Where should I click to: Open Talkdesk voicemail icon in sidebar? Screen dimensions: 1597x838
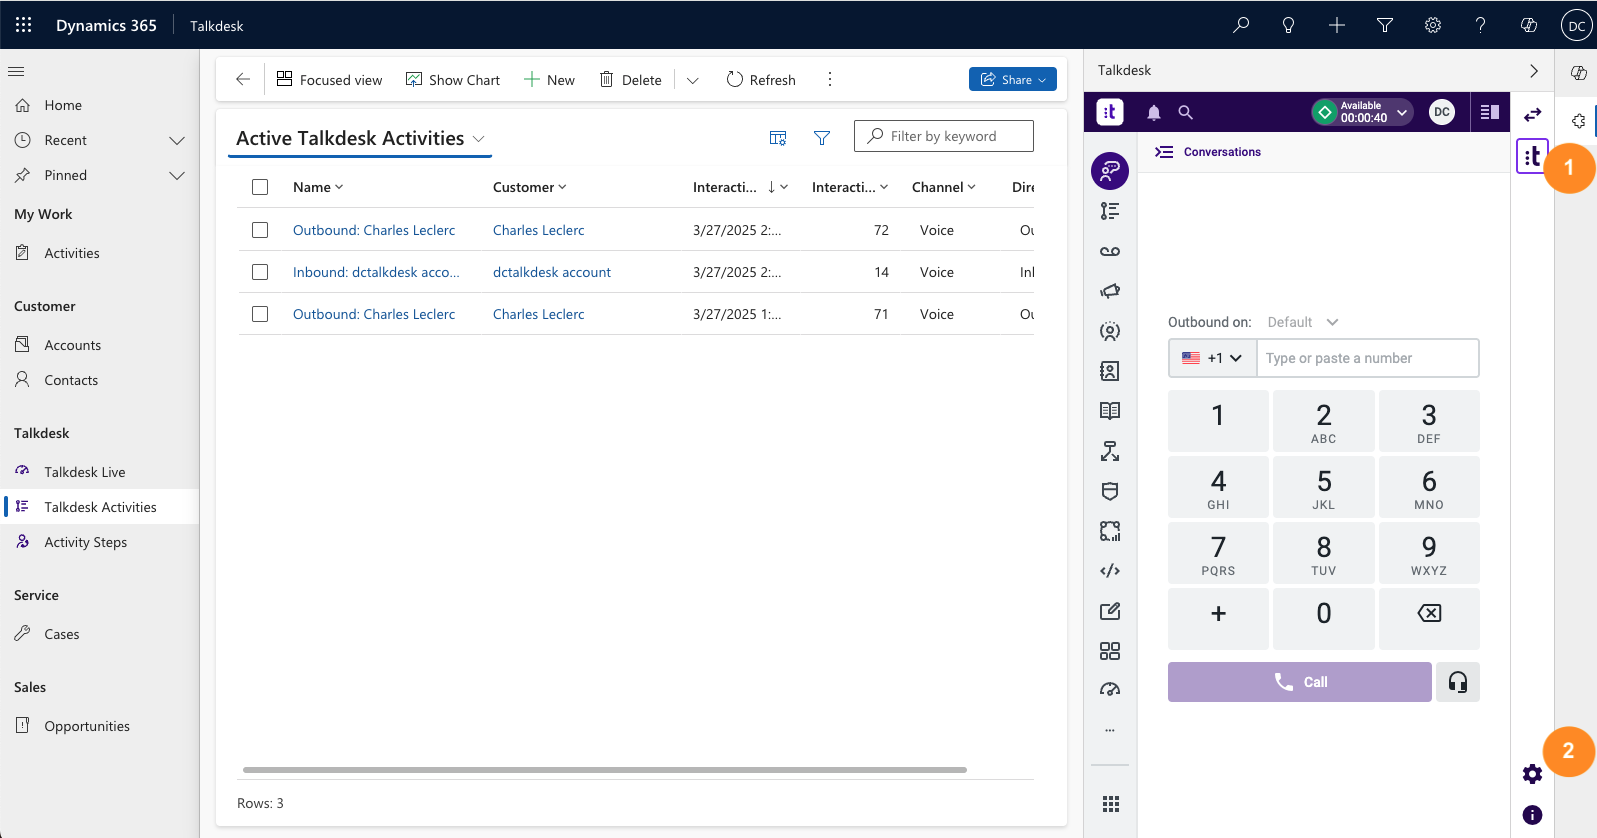coord(1110,251)
